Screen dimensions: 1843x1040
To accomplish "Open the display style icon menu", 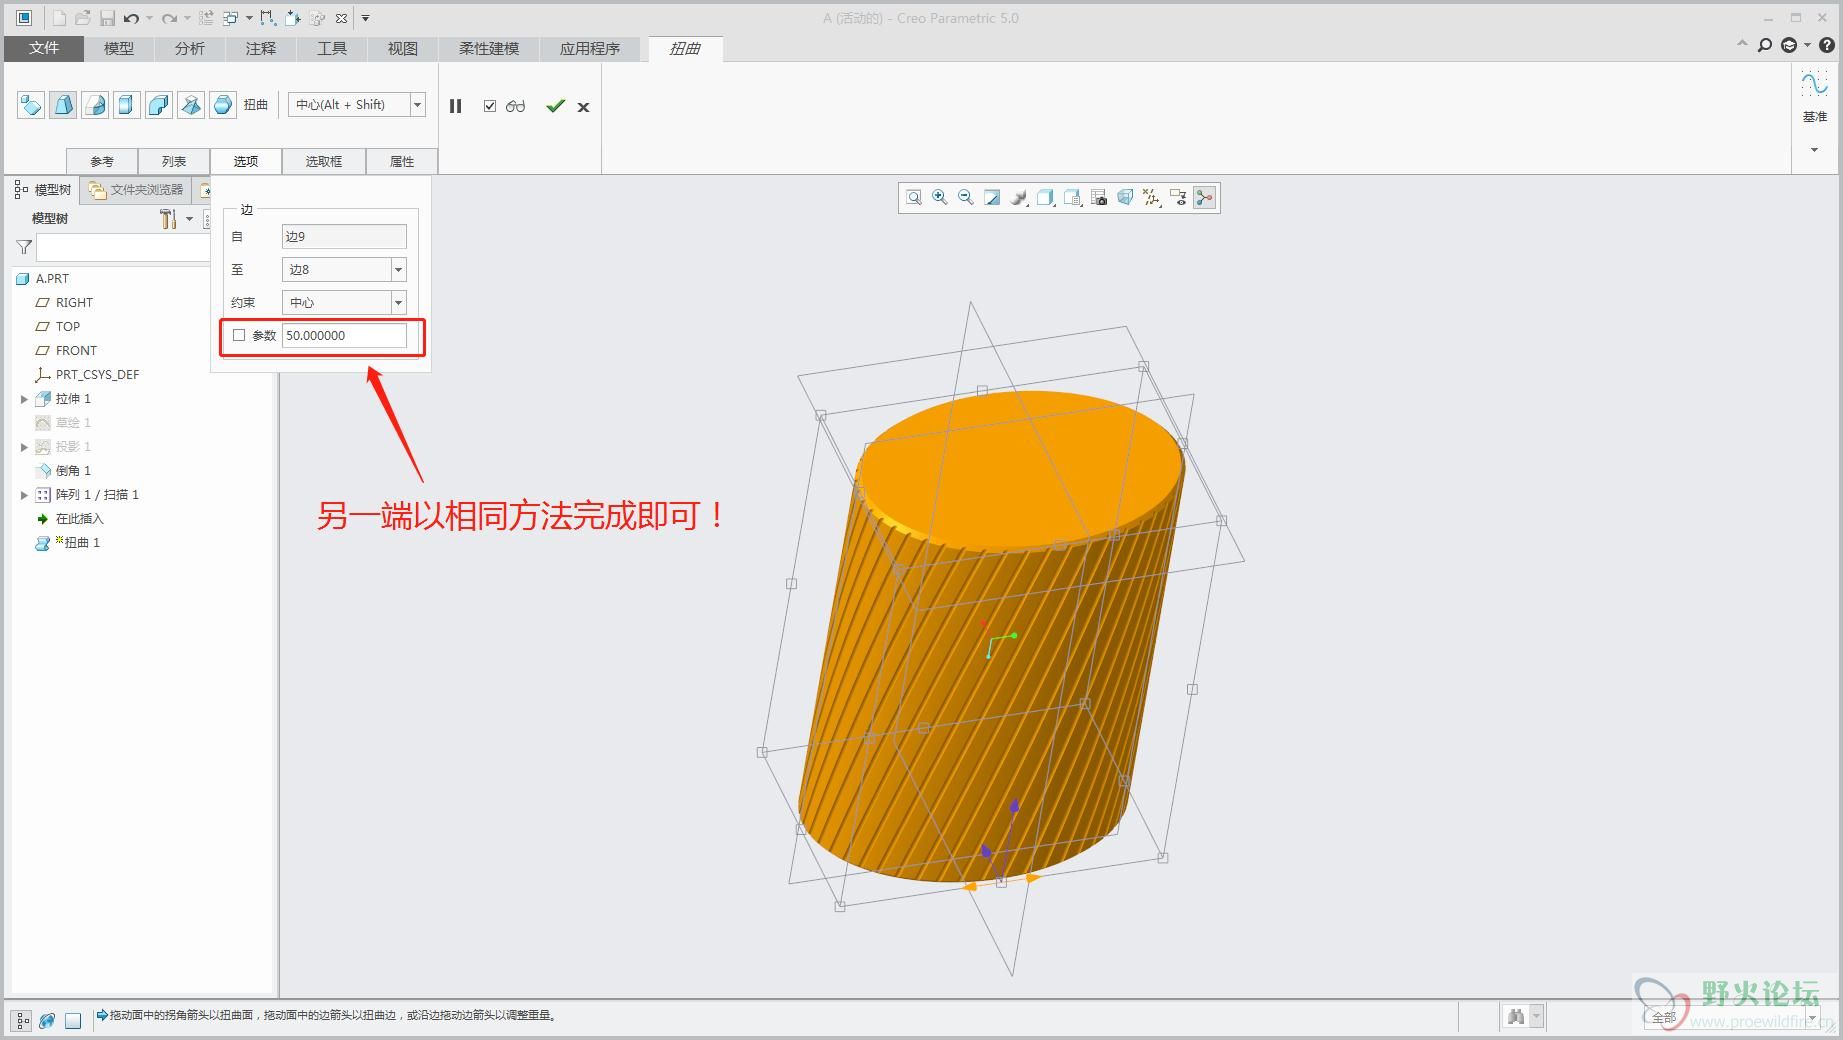I will [1019, 198].
